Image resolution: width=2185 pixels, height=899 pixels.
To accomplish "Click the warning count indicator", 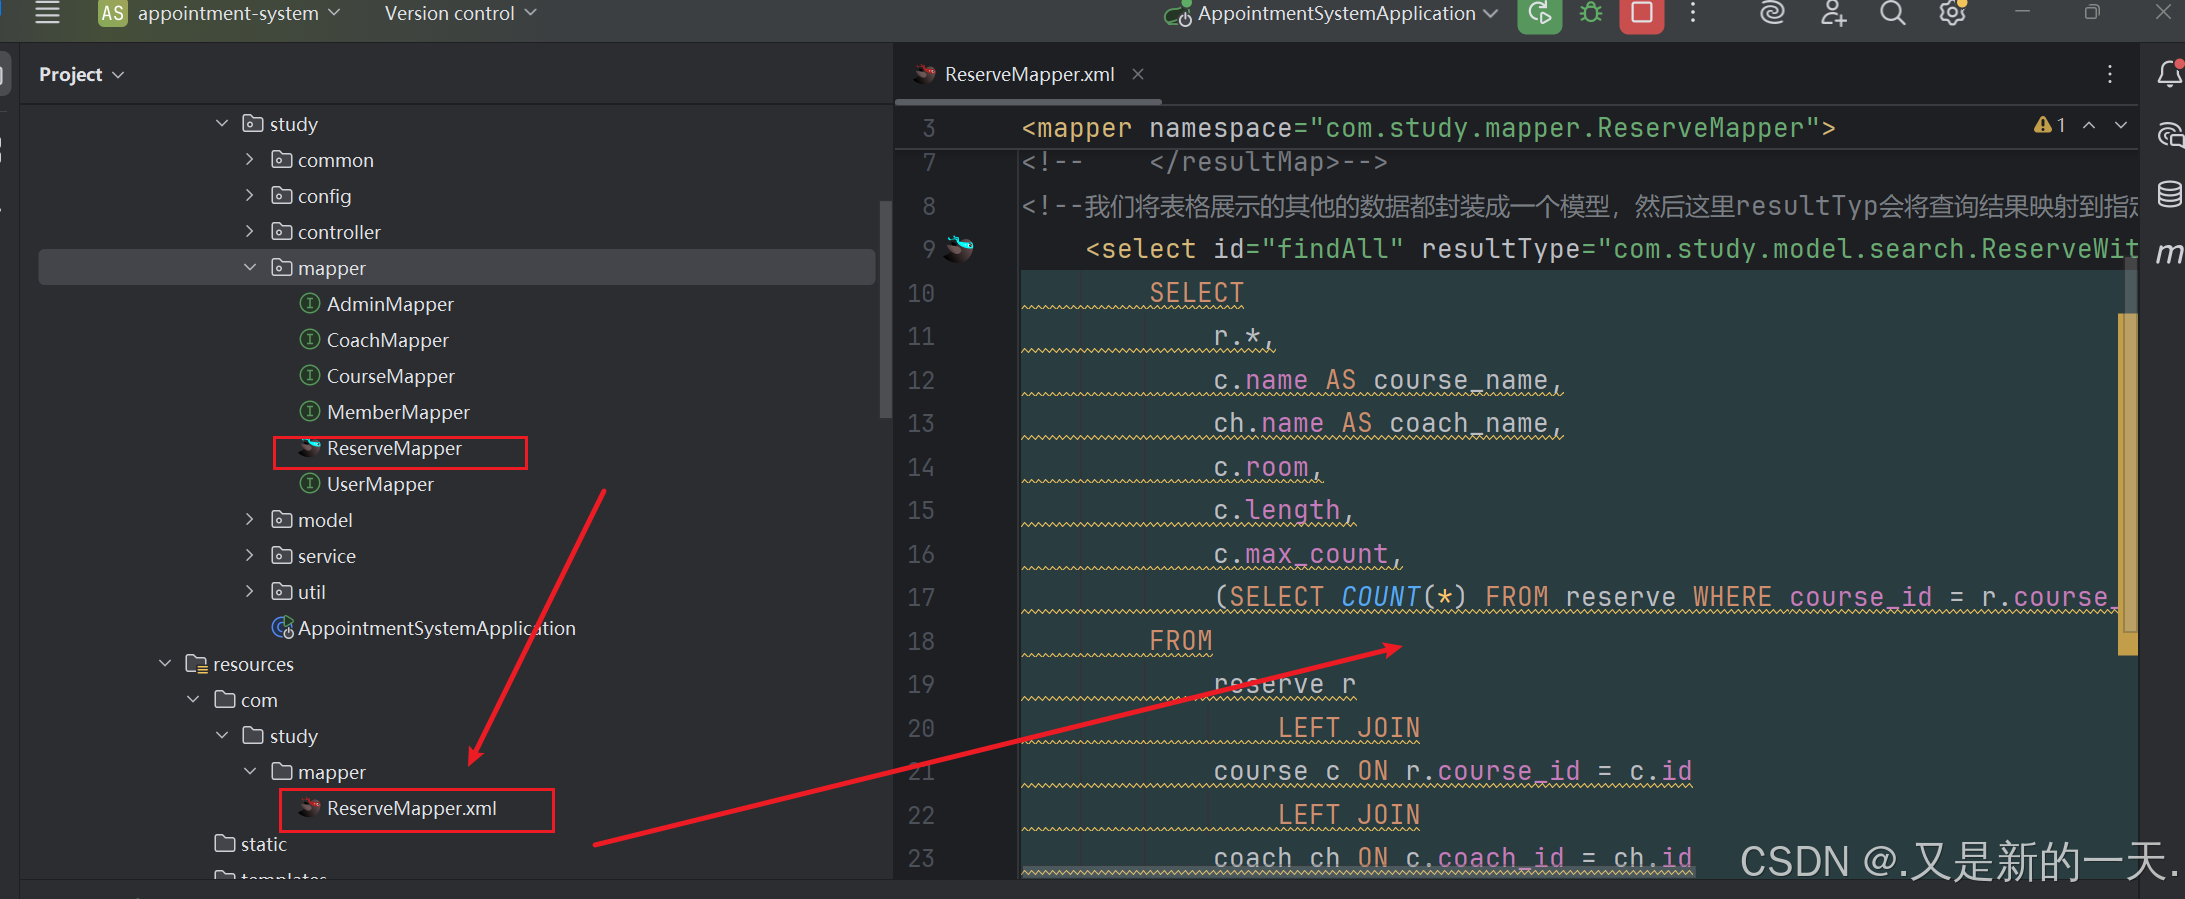I will (2050, 125).
